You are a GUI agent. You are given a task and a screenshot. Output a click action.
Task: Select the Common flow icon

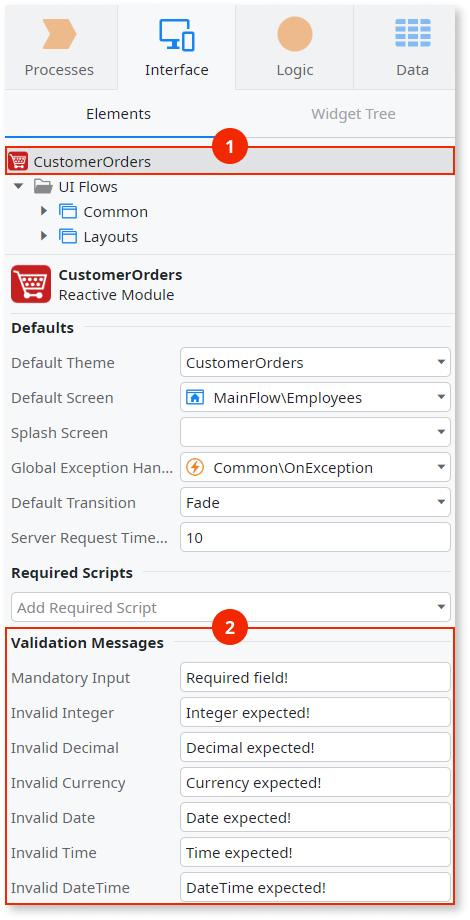tap(68, 212)
